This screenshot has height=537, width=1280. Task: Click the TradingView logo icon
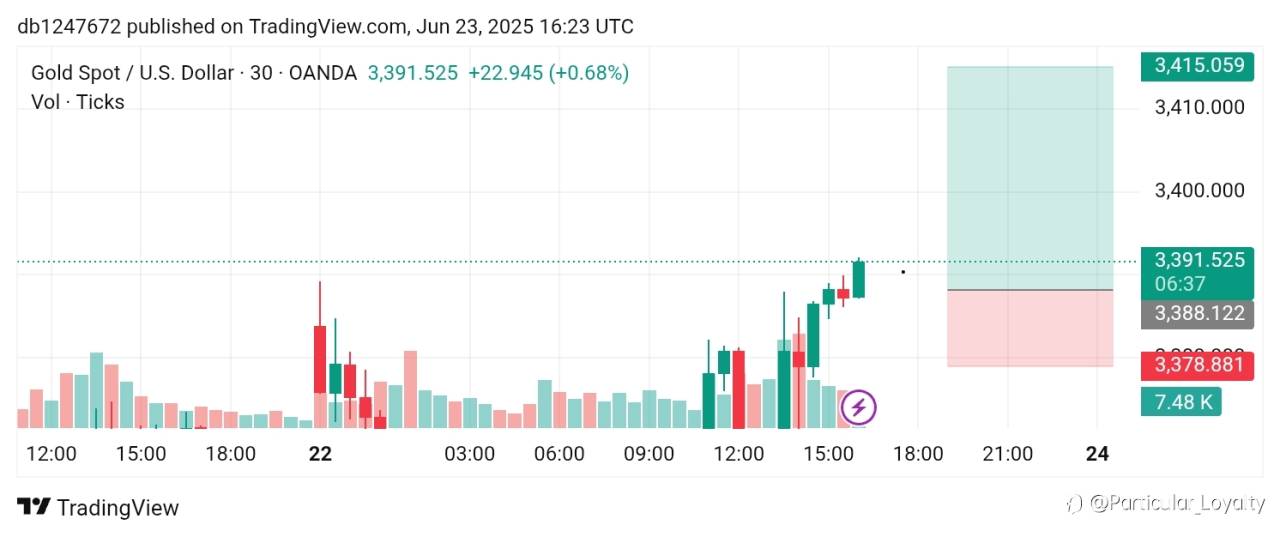(34, 507)
